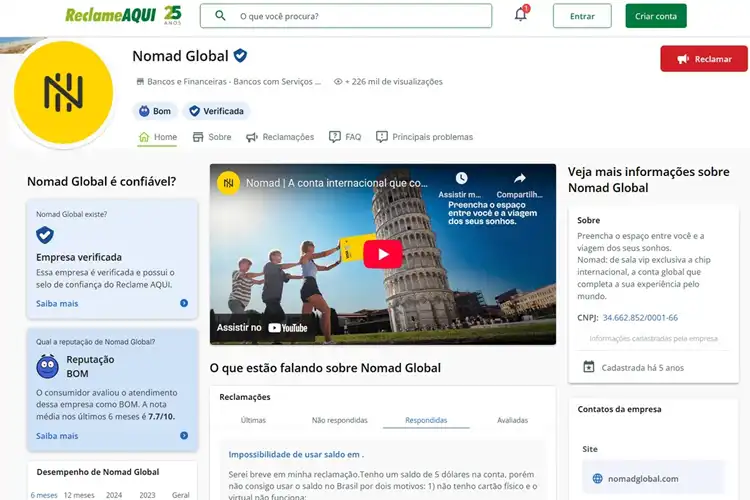Image resolution: width=750 pixels, height=500 pixels.
Task: Click the Criar conta button
Action: (x=656, y=16)
